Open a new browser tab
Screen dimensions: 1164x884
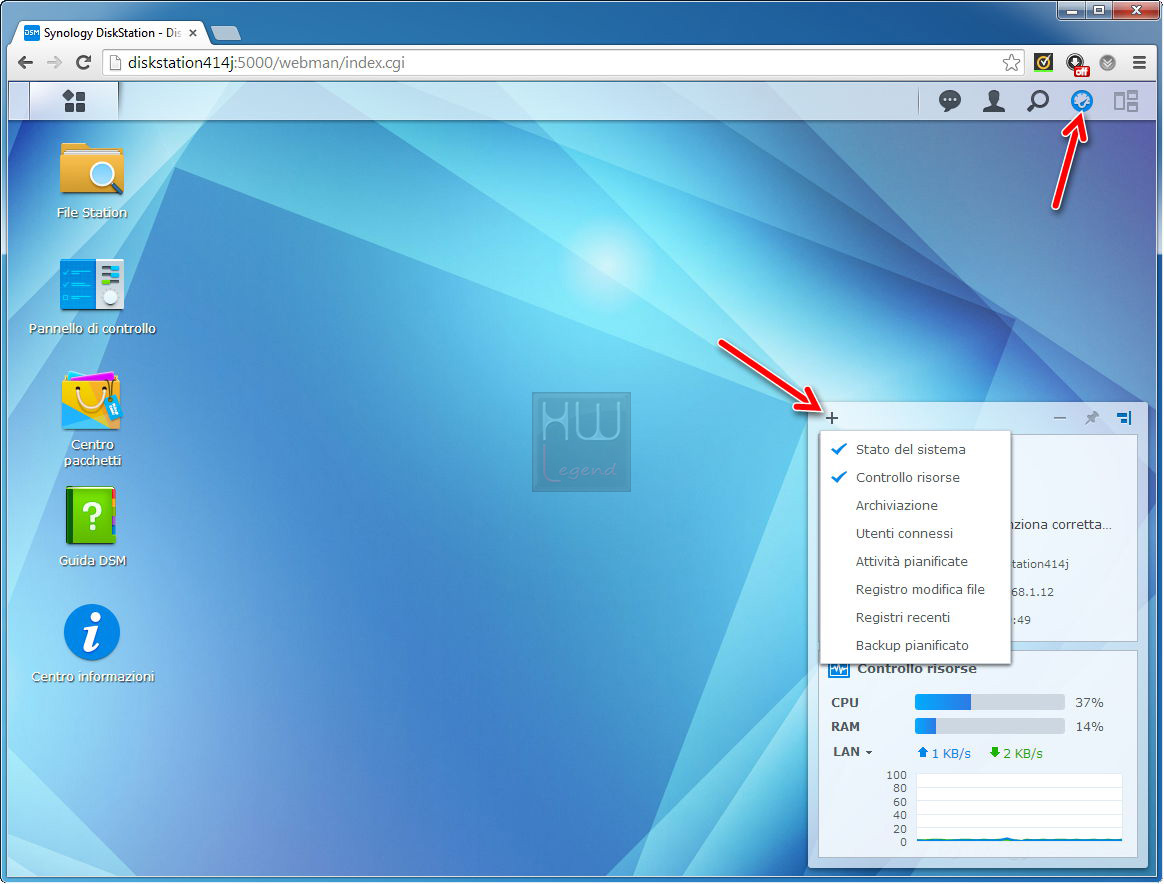click(x=226, y=33)
